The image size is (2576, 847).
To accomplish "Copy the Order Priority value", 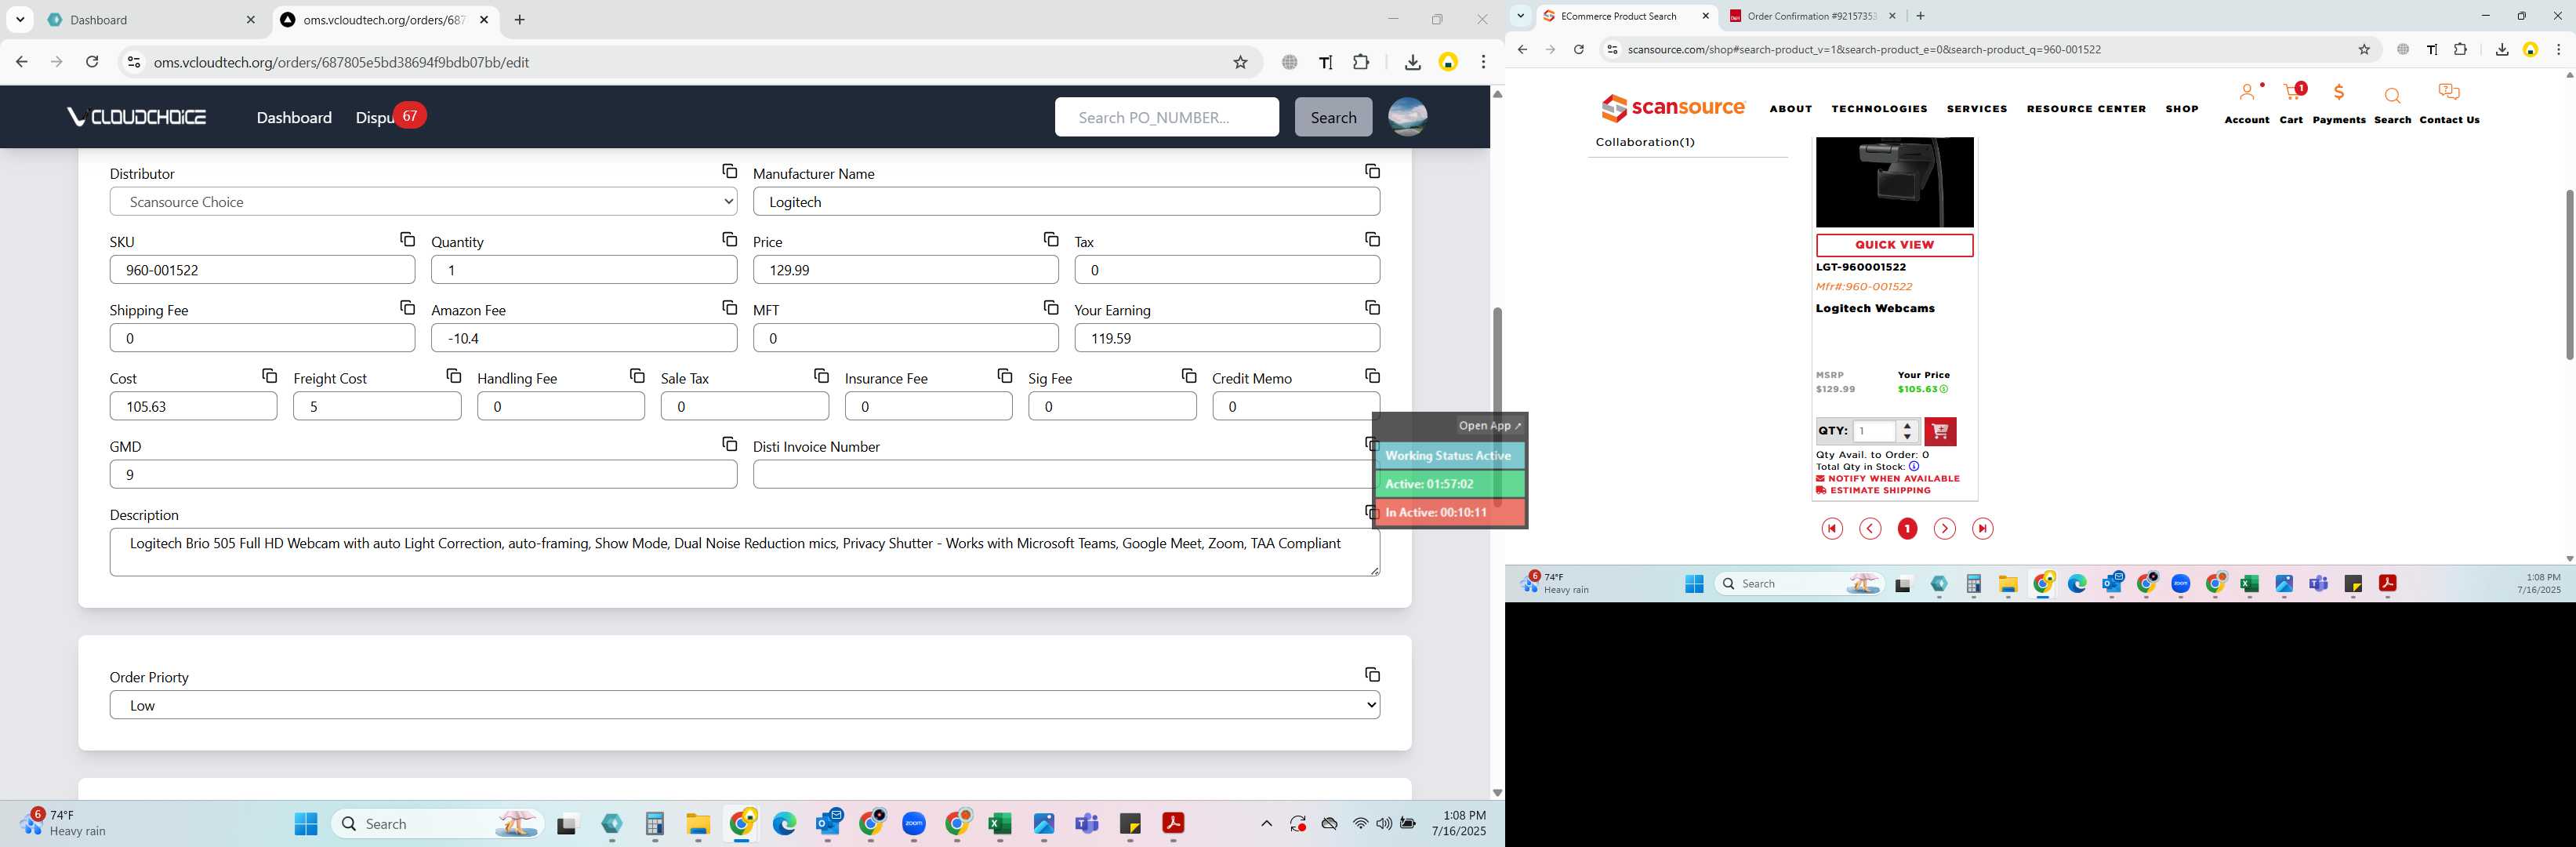I will coord(1372,674).
